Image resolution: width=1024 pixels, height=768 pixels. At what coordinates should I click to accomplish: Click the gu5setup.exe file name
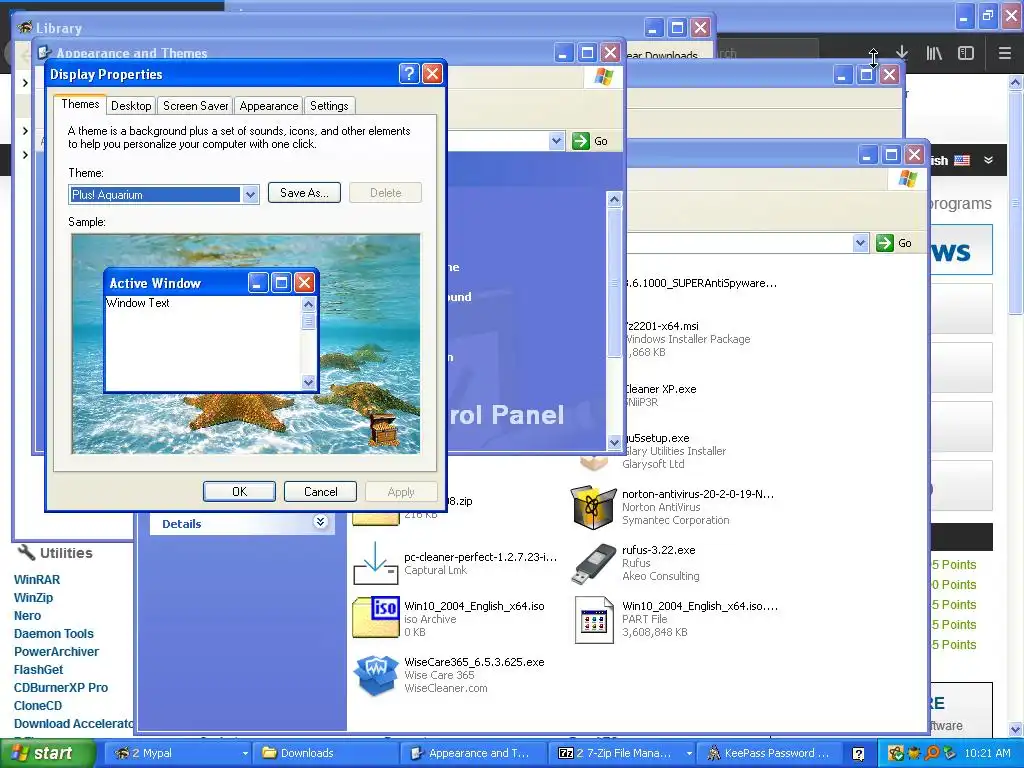(656, 438)
